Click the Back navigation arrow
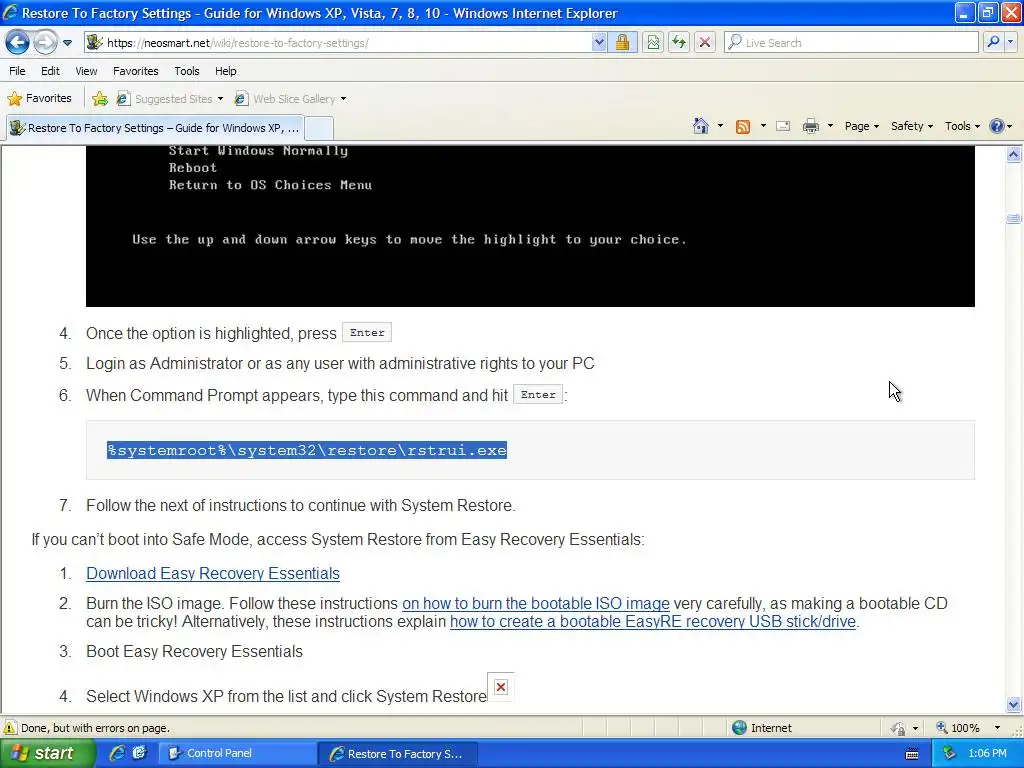 click(17, 43)
